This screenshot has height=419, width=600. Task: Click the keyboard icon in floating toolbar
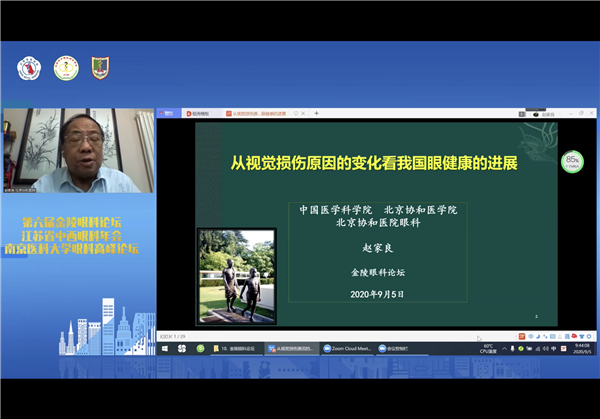[553, 336]
